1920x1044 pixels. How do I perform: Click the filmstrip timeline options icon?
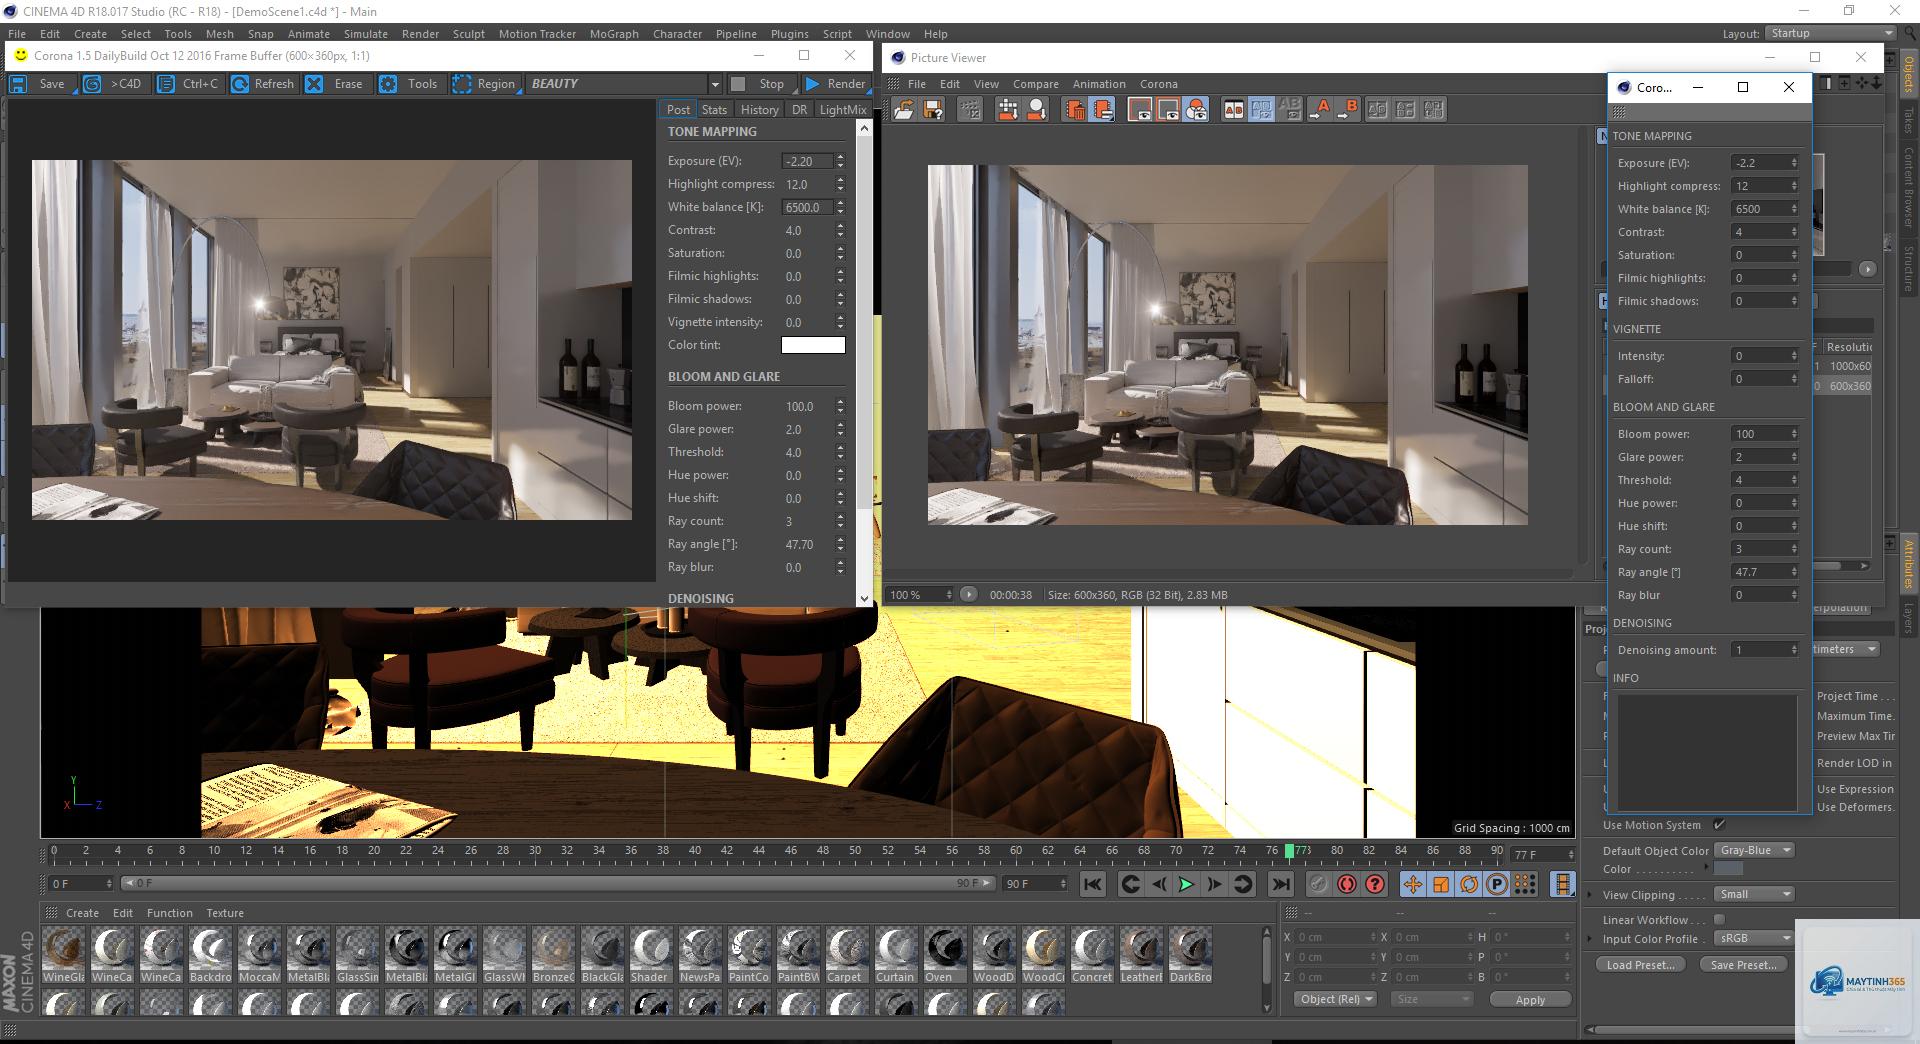[1562, 884]
